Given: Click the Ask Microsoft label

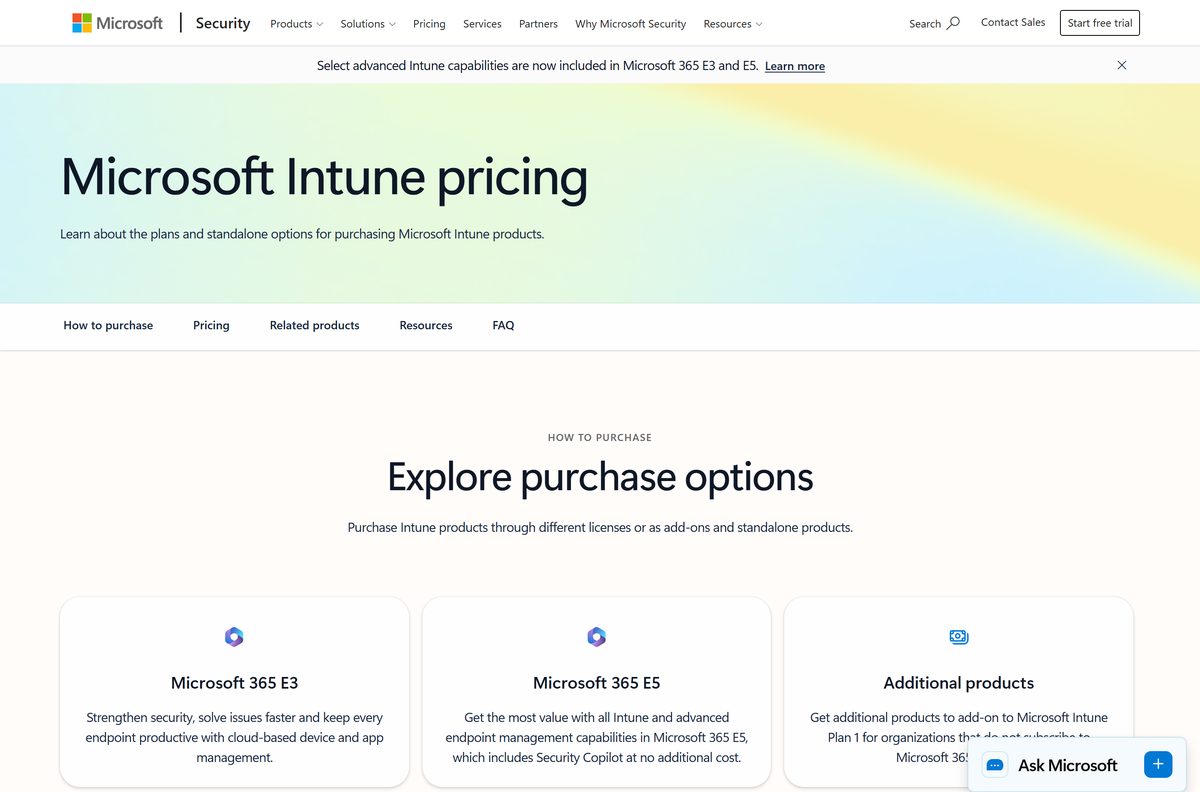Looking at the screenshot, I should (1067, 765).
